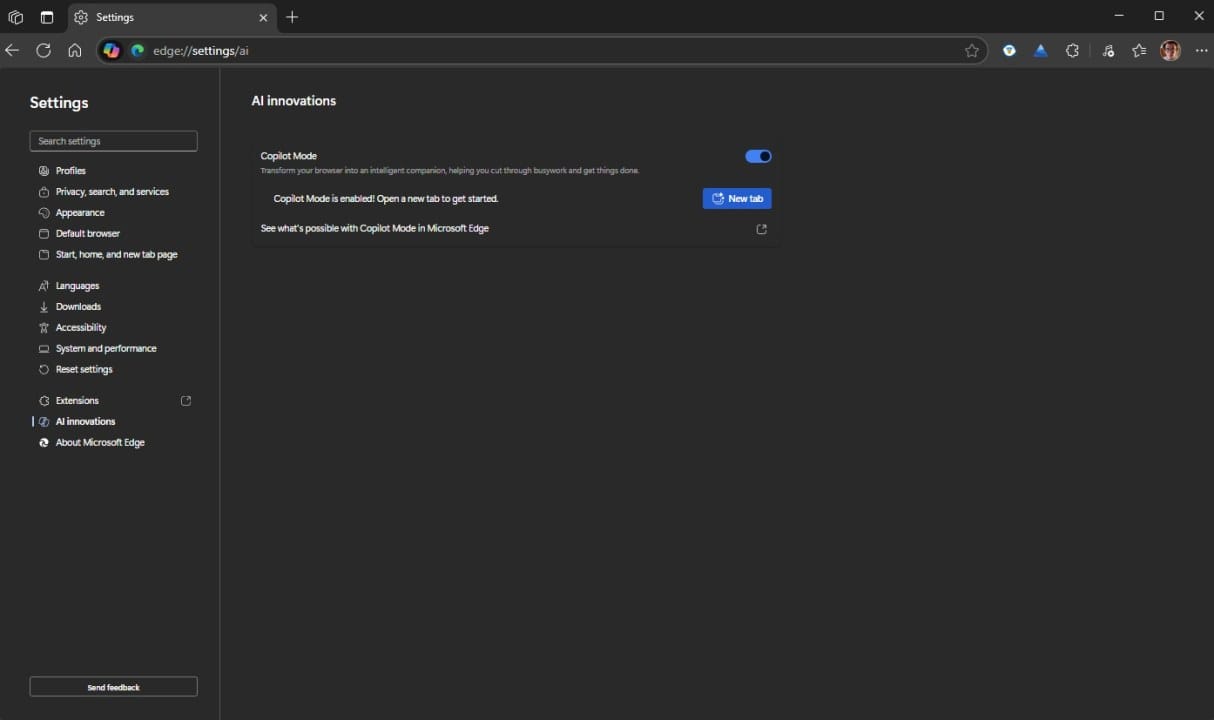1214x720 pixels.
Task: Go to the Home page icon
Action: 75,51
